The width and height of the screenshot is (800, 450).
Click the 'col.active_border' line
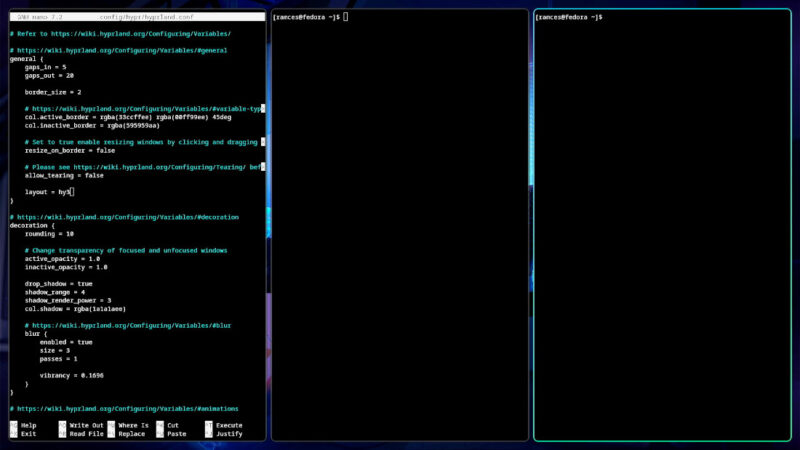(x=128, y=117)
